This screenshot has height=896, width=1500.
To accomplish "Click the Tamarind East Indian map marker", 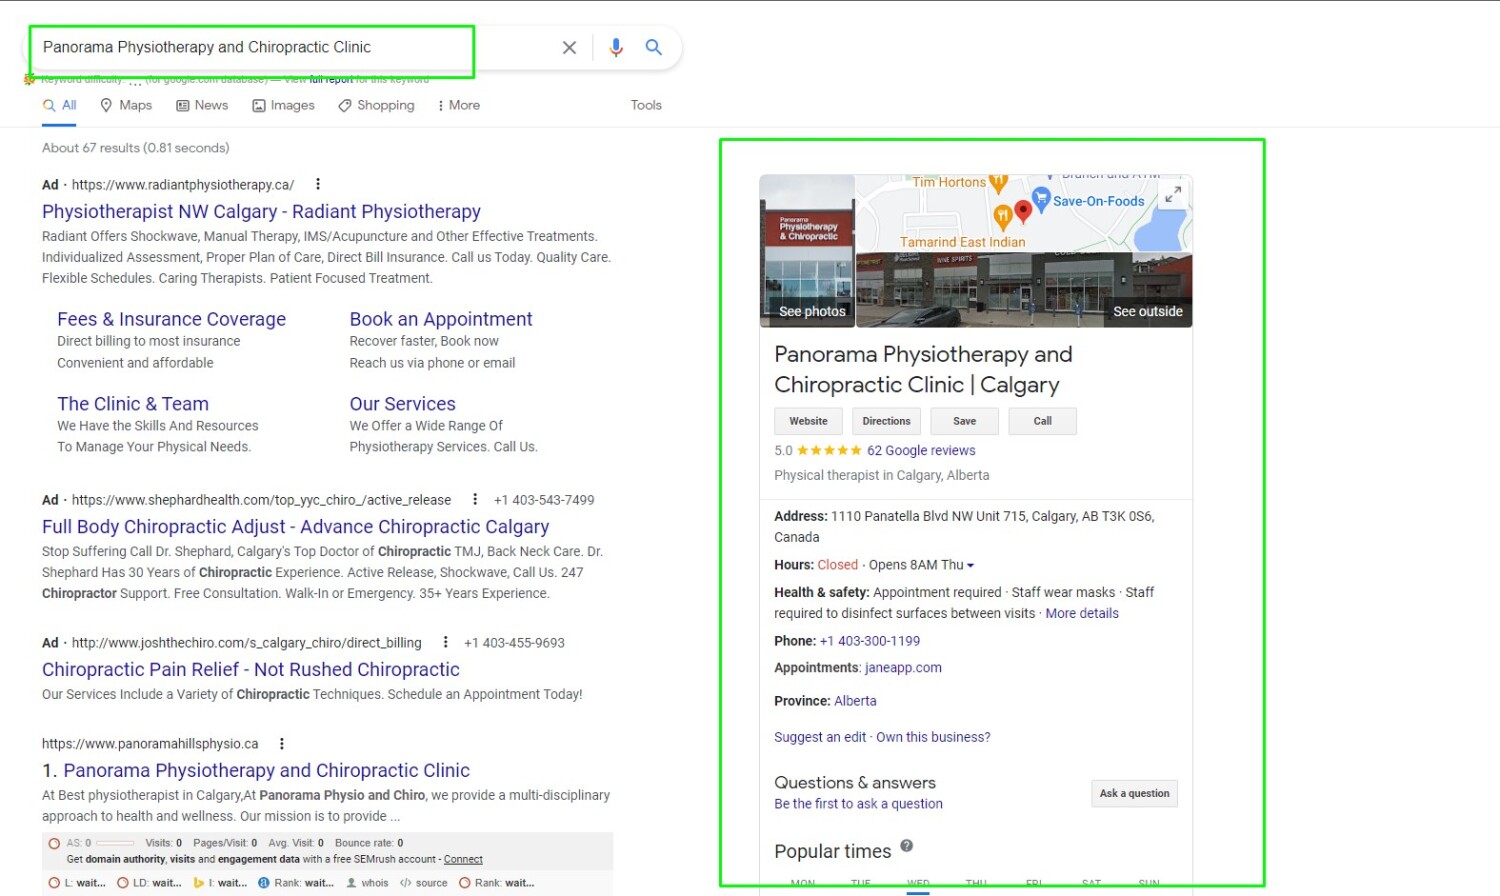I will tap(1003, 216).
